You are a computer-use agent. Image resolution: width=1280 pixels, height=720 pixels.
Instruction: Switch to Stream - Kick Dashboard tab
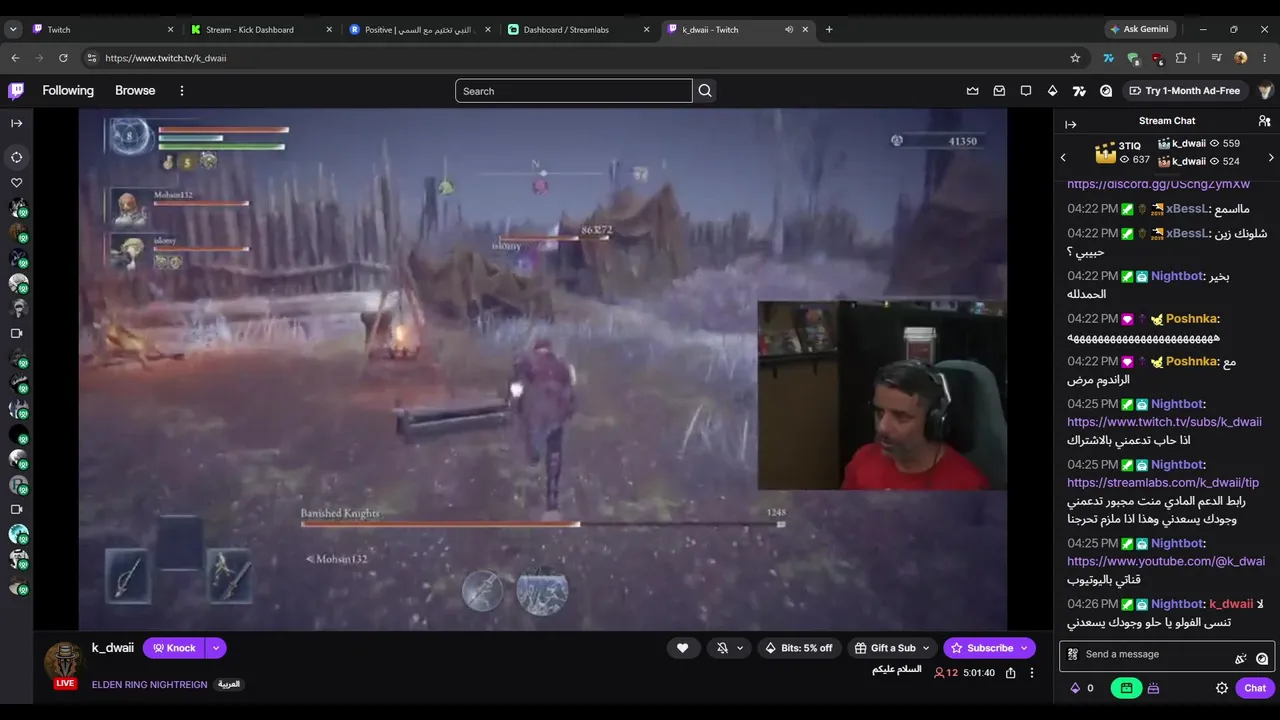(261, 29)
